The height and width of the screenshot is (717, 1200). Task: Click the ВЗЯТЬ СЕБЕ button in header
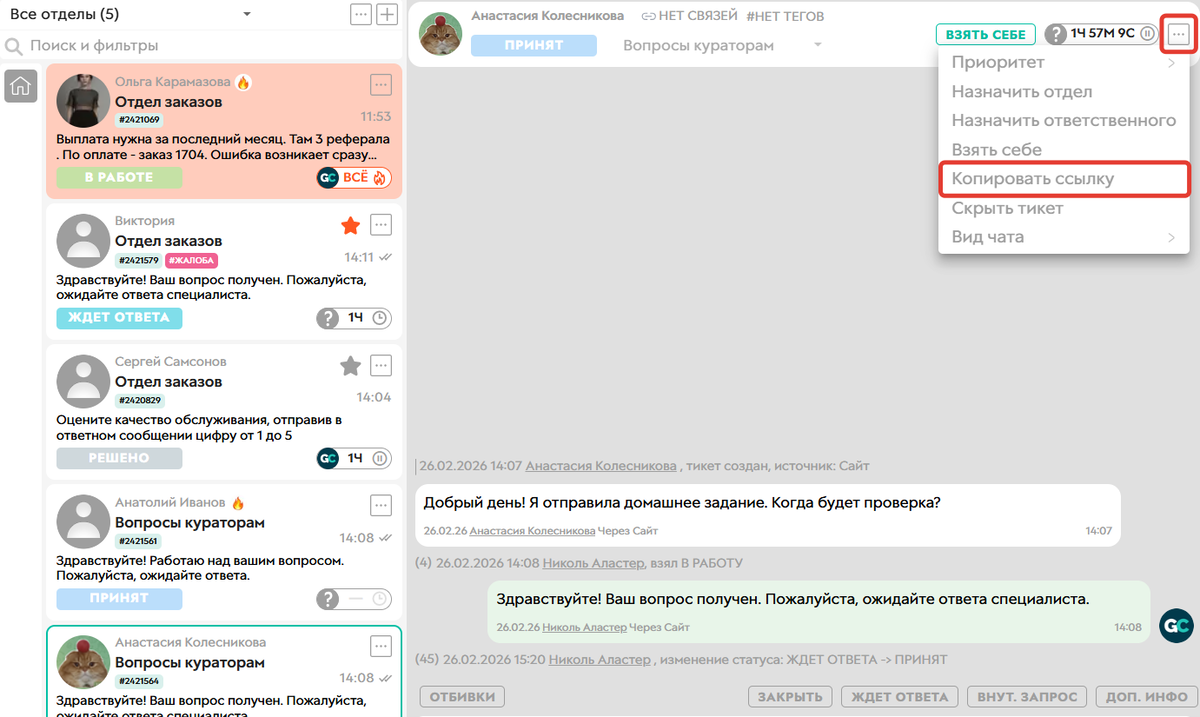pyautogui.click(x=985, y=34)
